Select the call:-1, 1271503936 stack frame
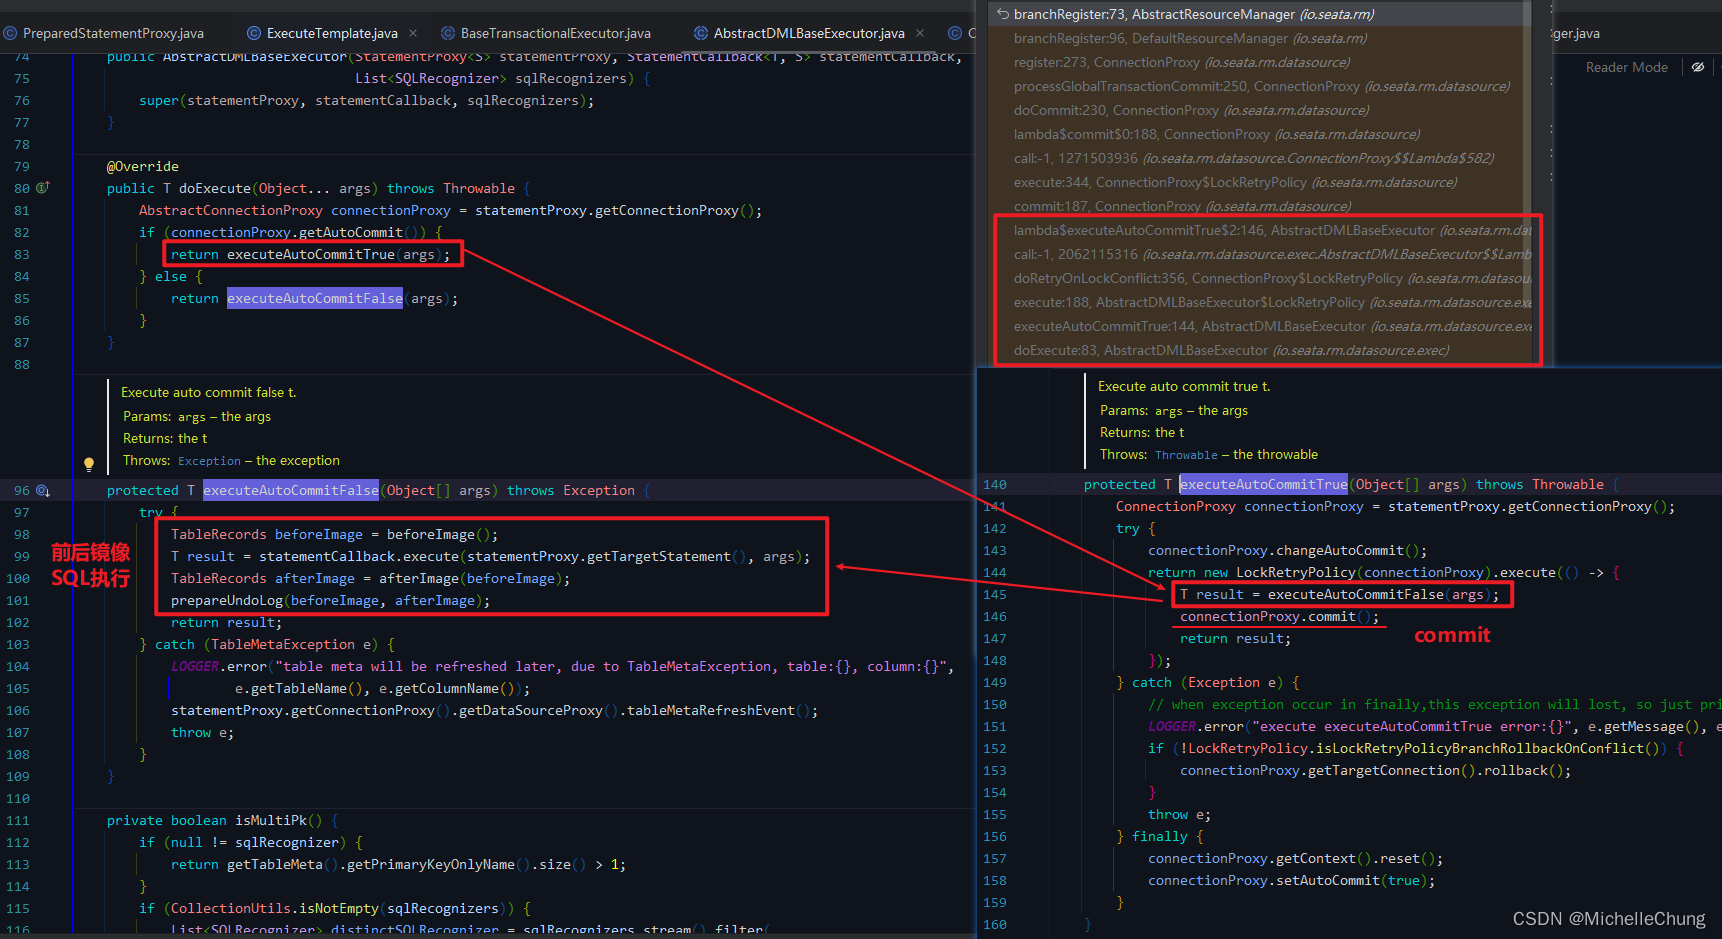The image size is (1722, 939). [x=1260, y=158]
